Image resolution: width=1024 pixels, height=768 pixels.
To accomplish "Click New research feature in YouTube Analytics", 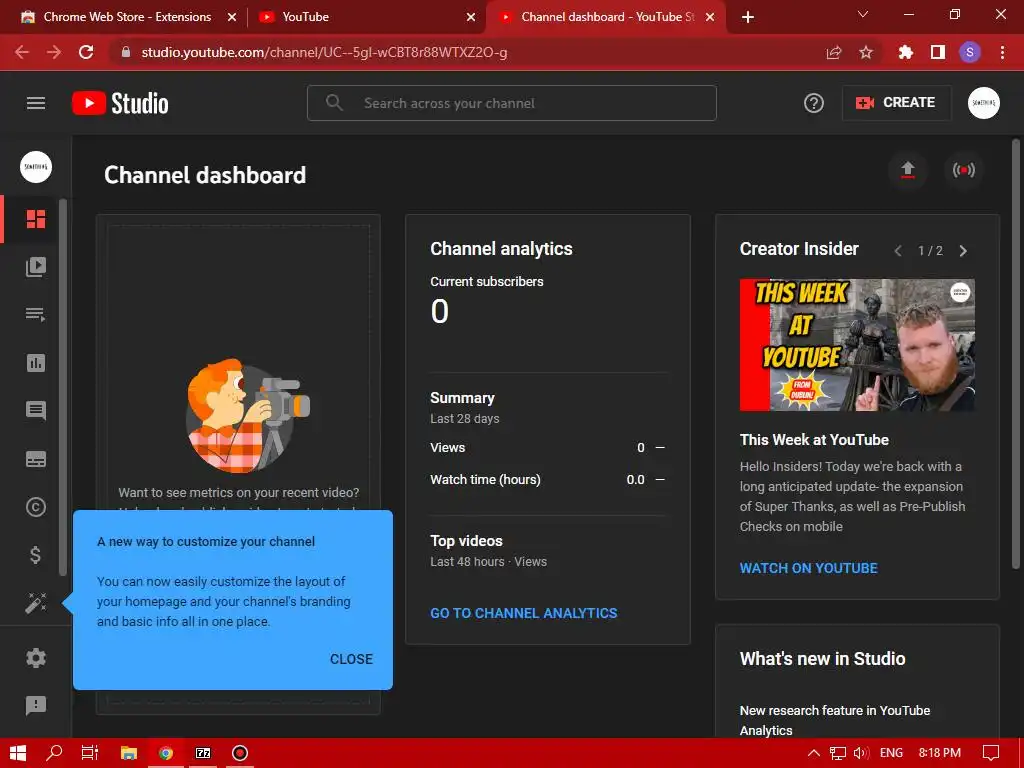I will (835, 720).
